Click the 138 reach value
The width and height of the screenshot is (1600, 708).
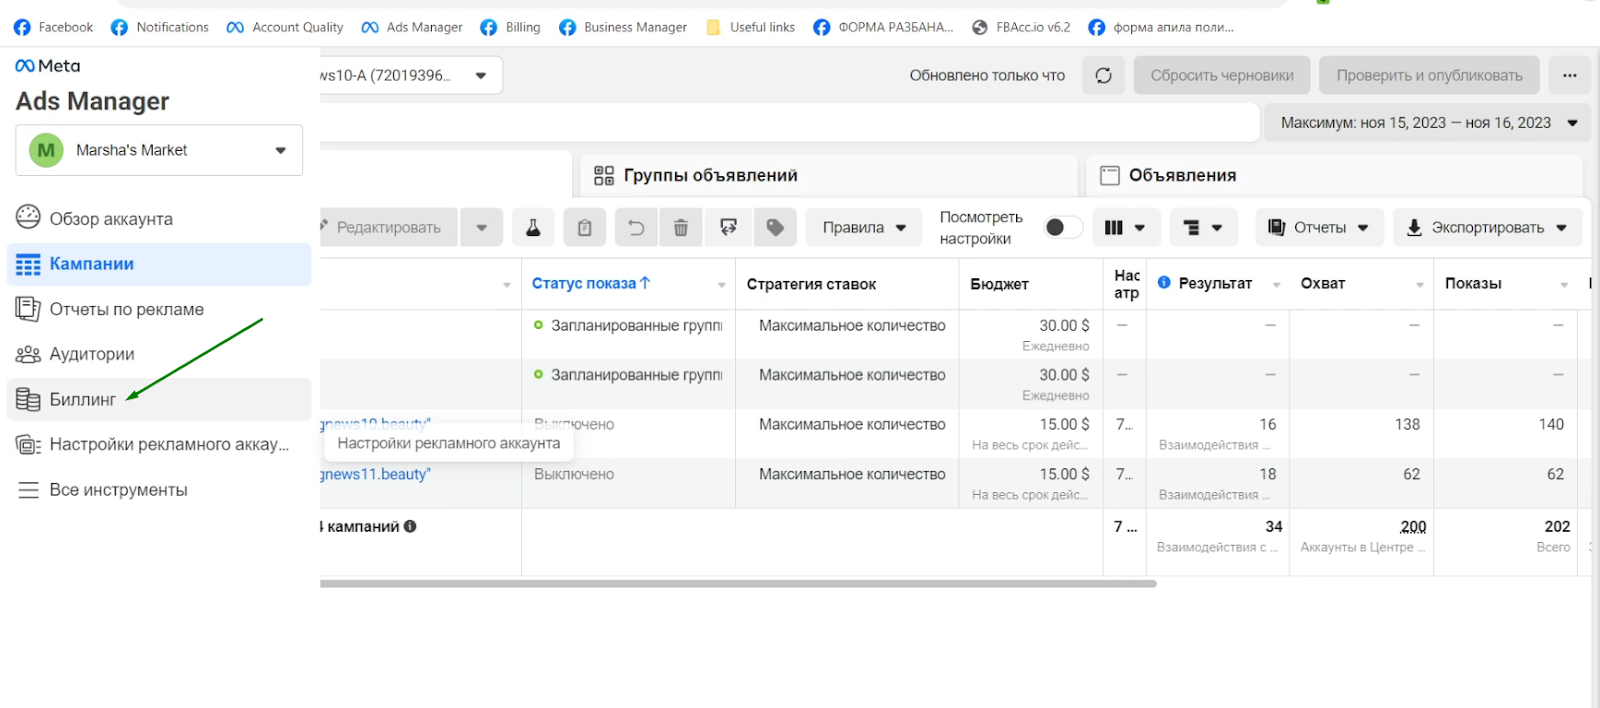point(1407,424)
